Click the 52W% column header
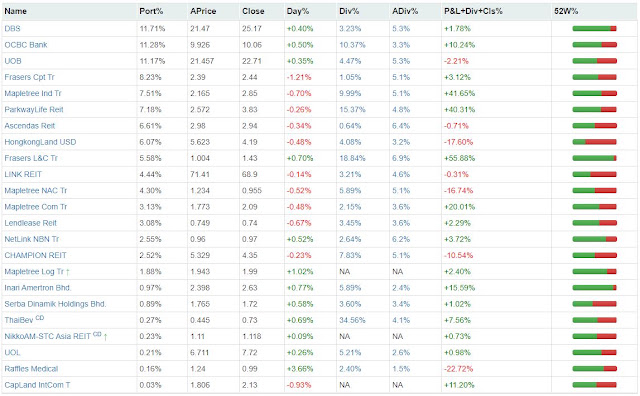Screen dimensions: 640x396 pyautogui.click(x=566, y=11)
